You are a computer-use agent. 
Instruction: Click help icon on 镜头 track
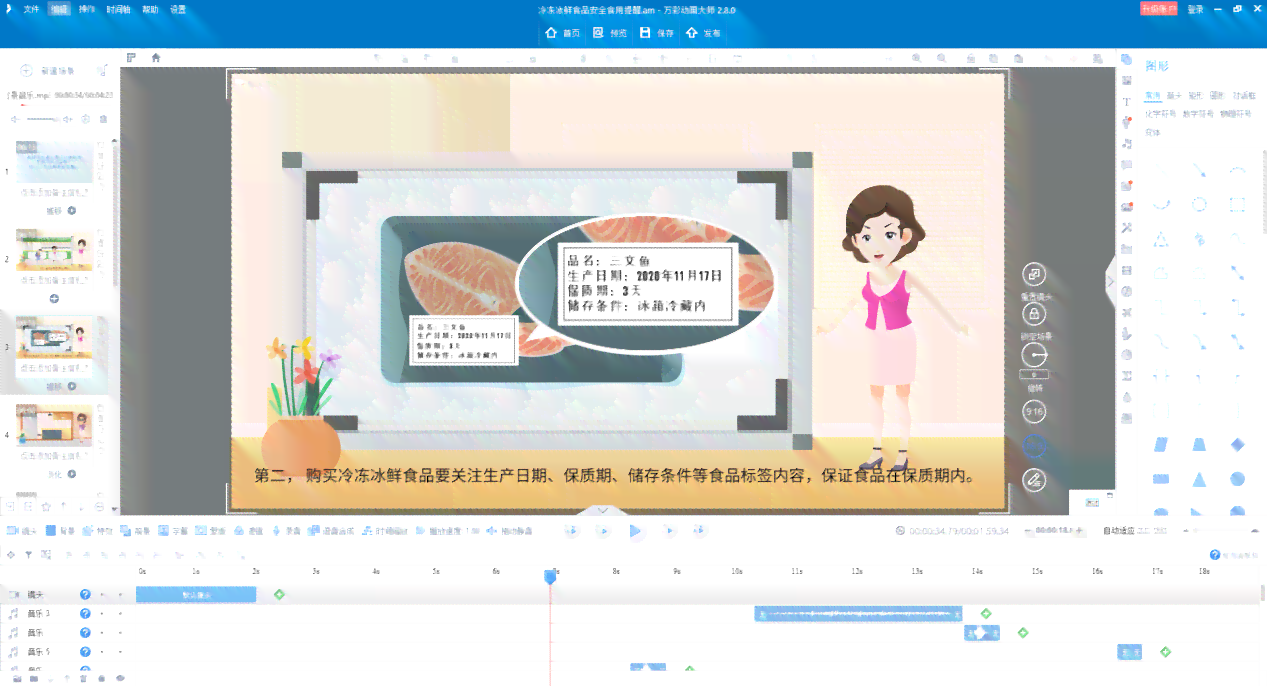[85, 594]
